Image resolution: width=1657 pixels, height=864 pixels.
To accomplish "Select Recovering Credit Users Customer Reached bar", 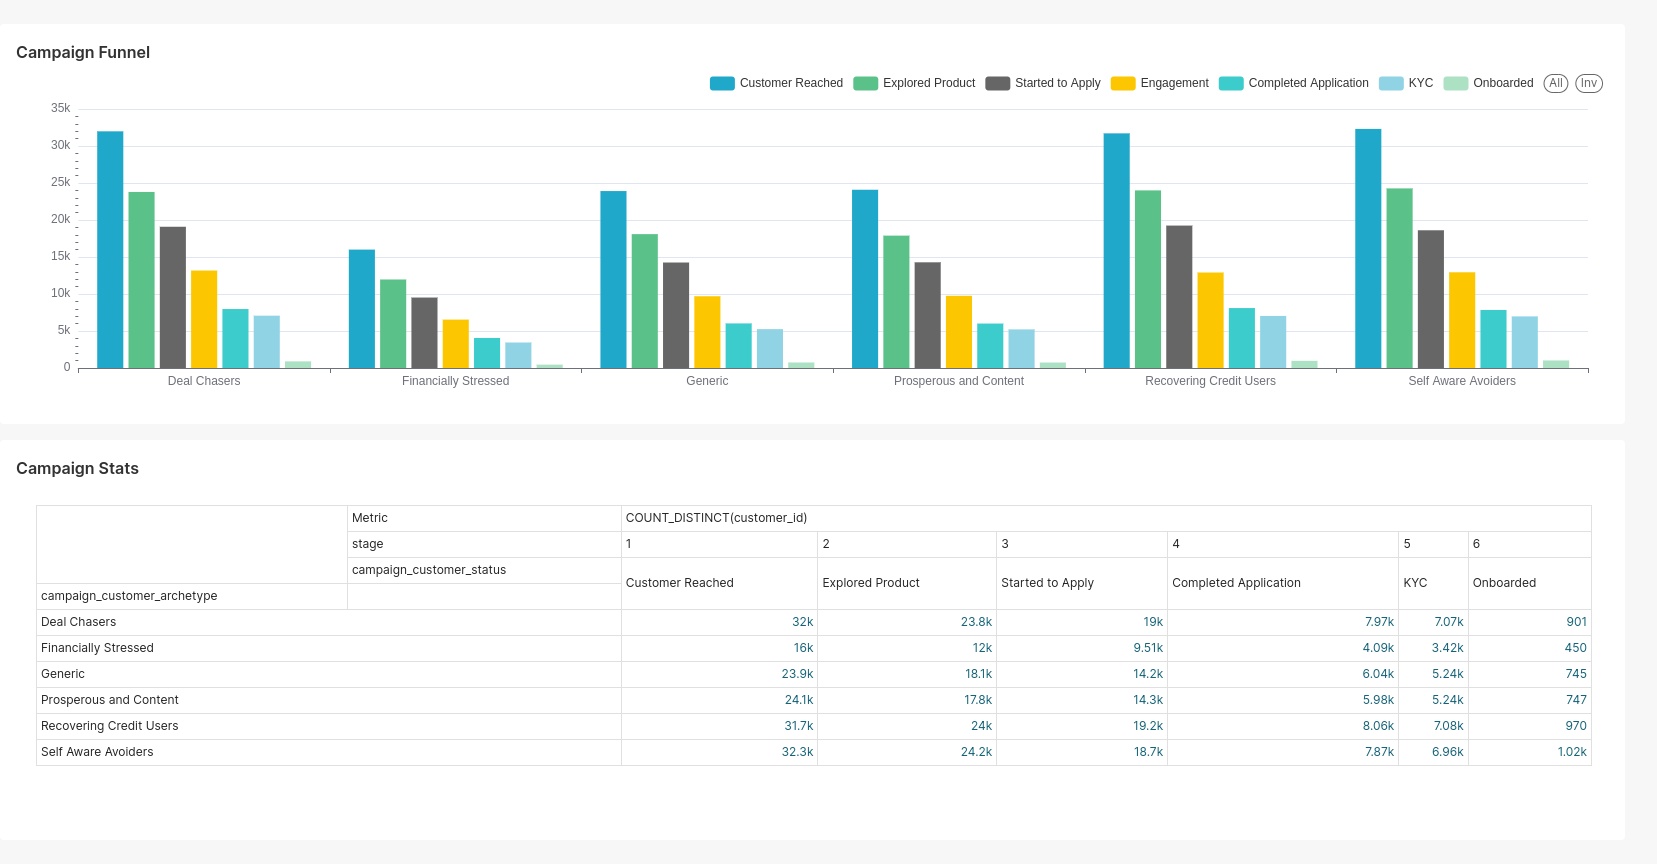I will pyautogui.click(x=1117, y=251).
